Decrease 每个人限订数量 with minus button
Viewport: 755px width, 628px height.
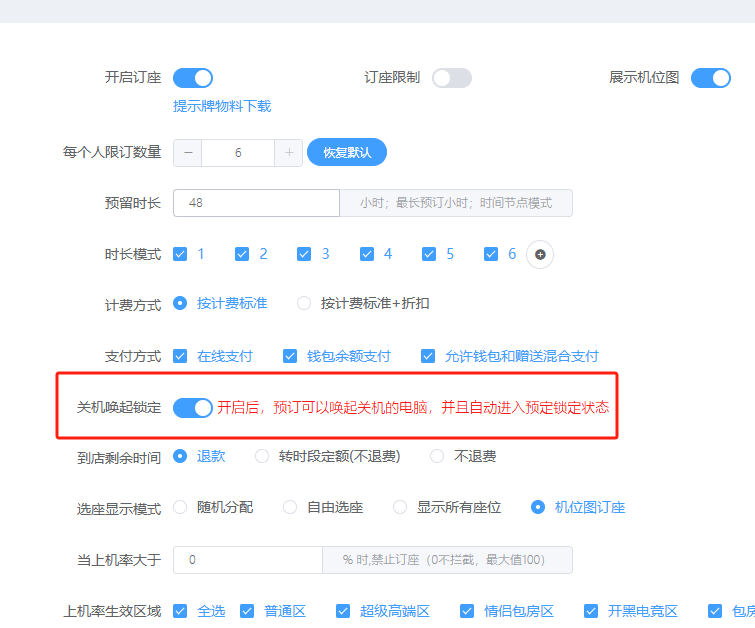tap(188, 153)
